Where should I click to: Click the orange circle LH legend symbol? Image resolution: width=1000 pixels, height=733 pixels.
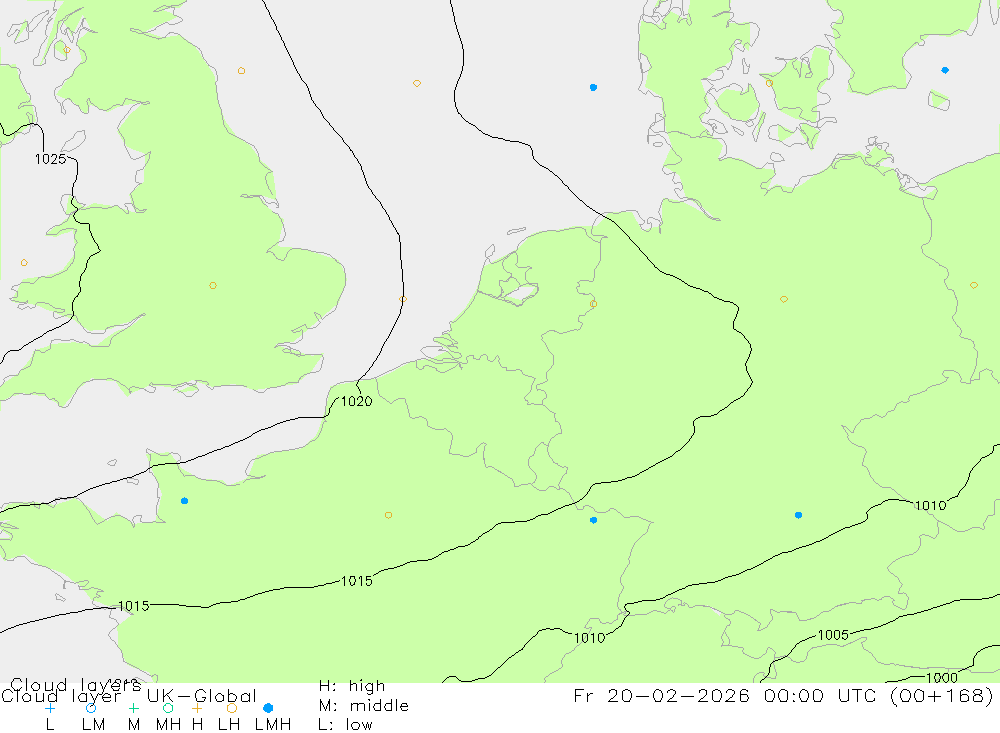click(x=232, y=708)
